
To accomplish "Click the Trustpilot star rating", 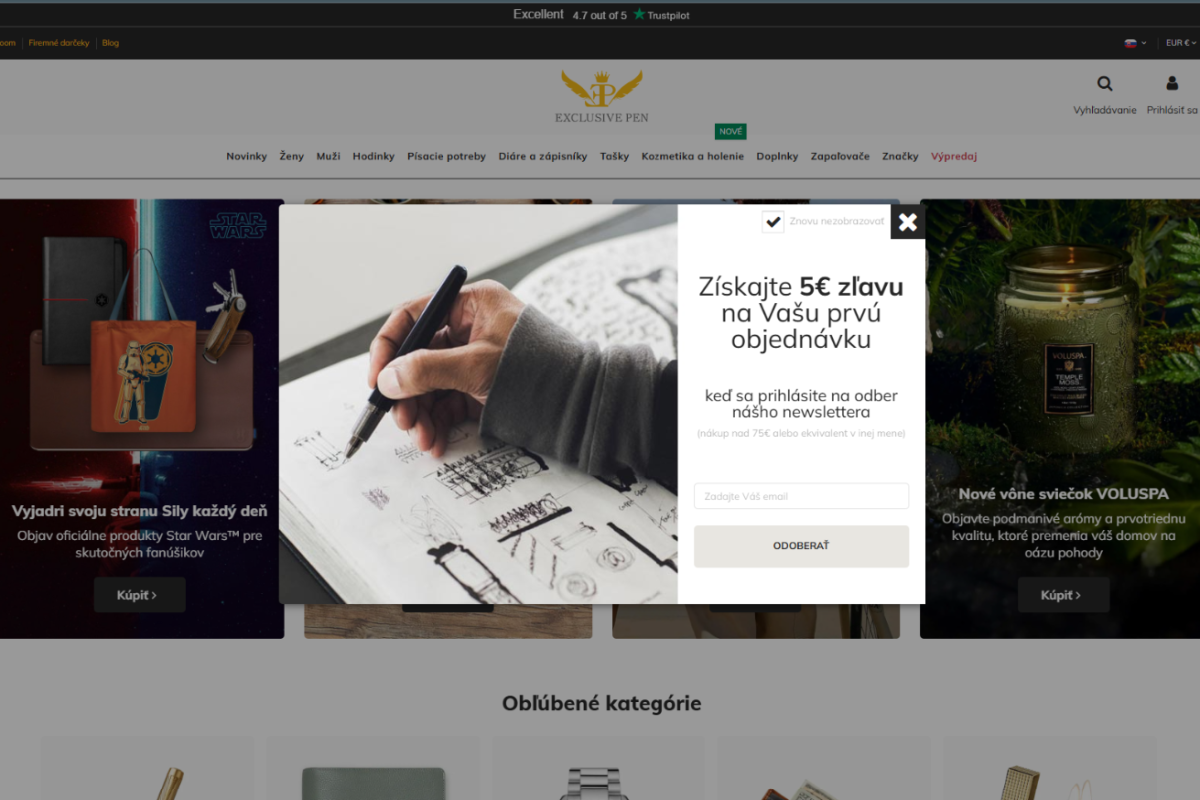I will [601, 14].
